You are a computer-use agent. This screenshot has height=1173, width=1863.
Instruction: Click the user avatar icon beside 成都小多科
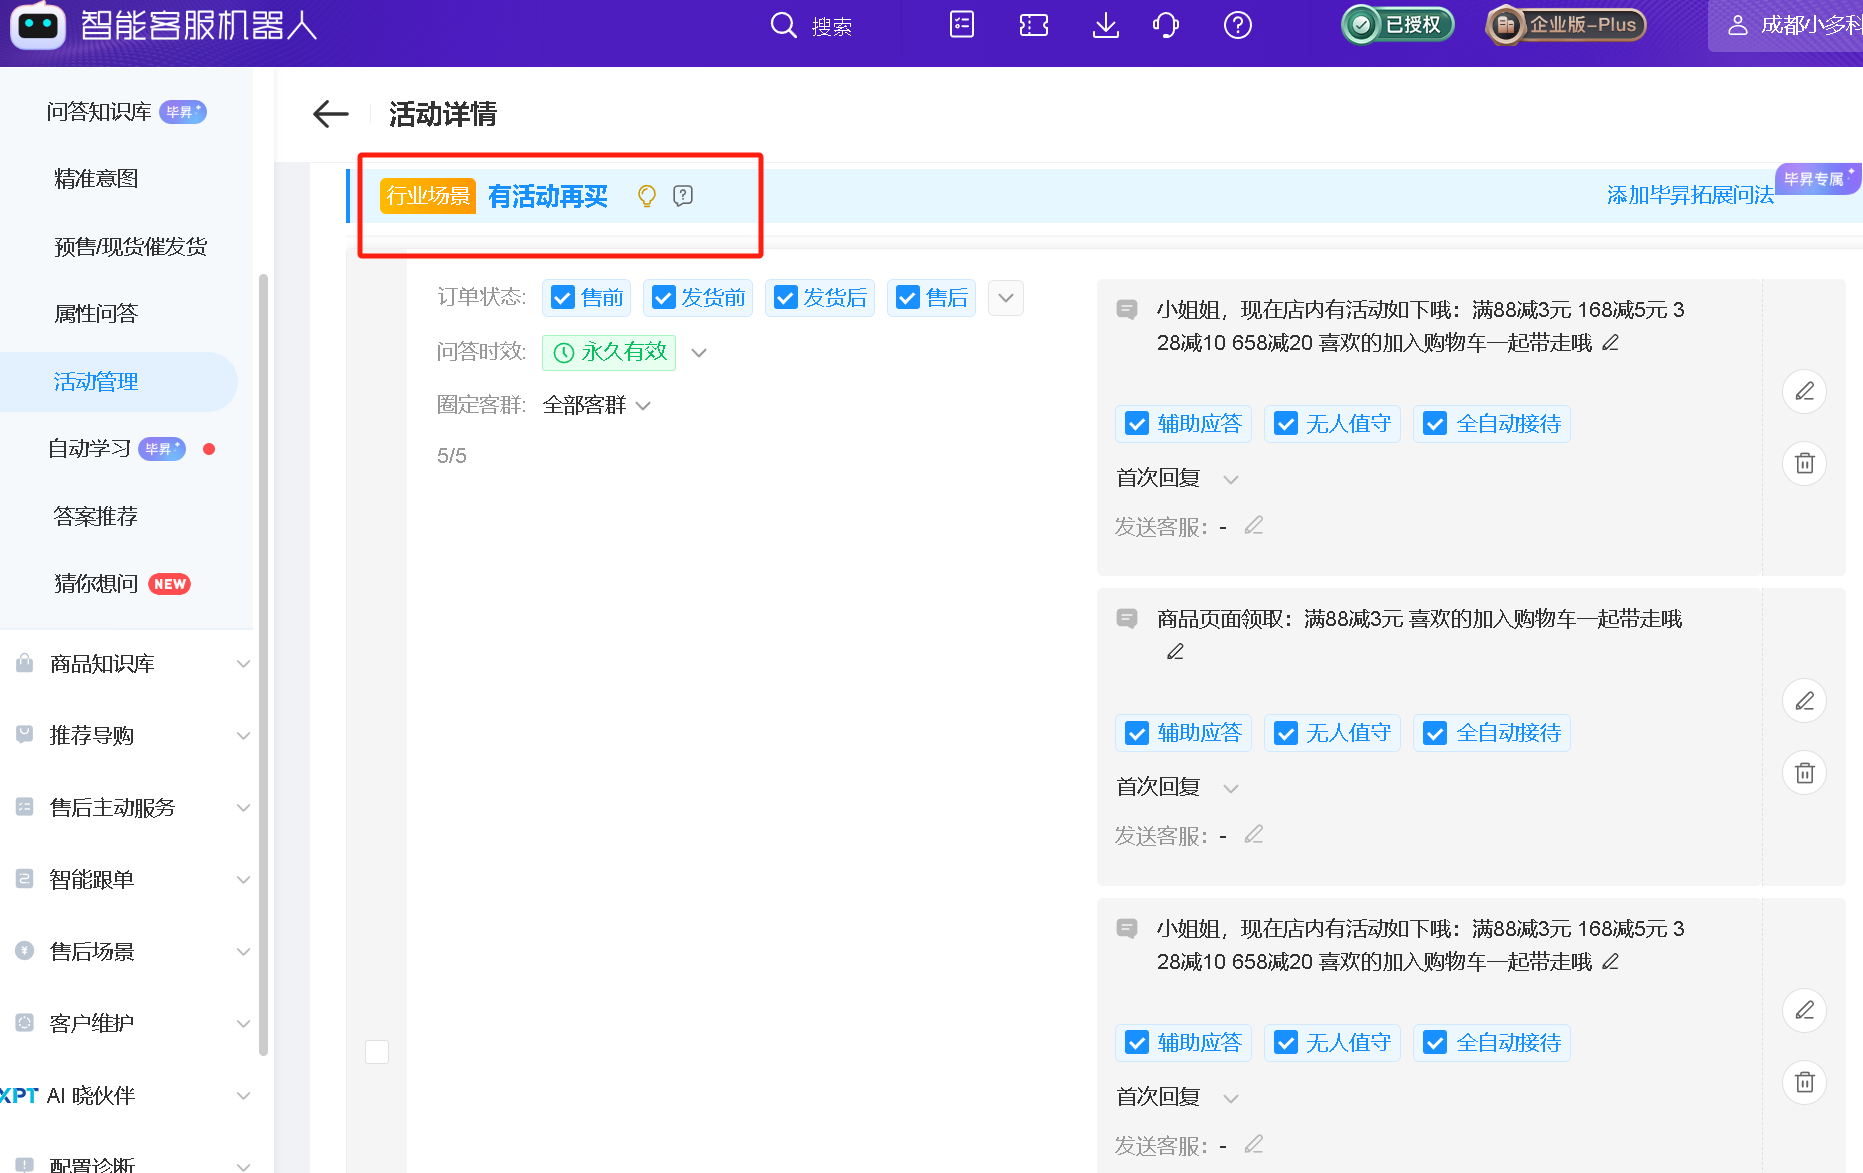click(x=1738, y=25)
